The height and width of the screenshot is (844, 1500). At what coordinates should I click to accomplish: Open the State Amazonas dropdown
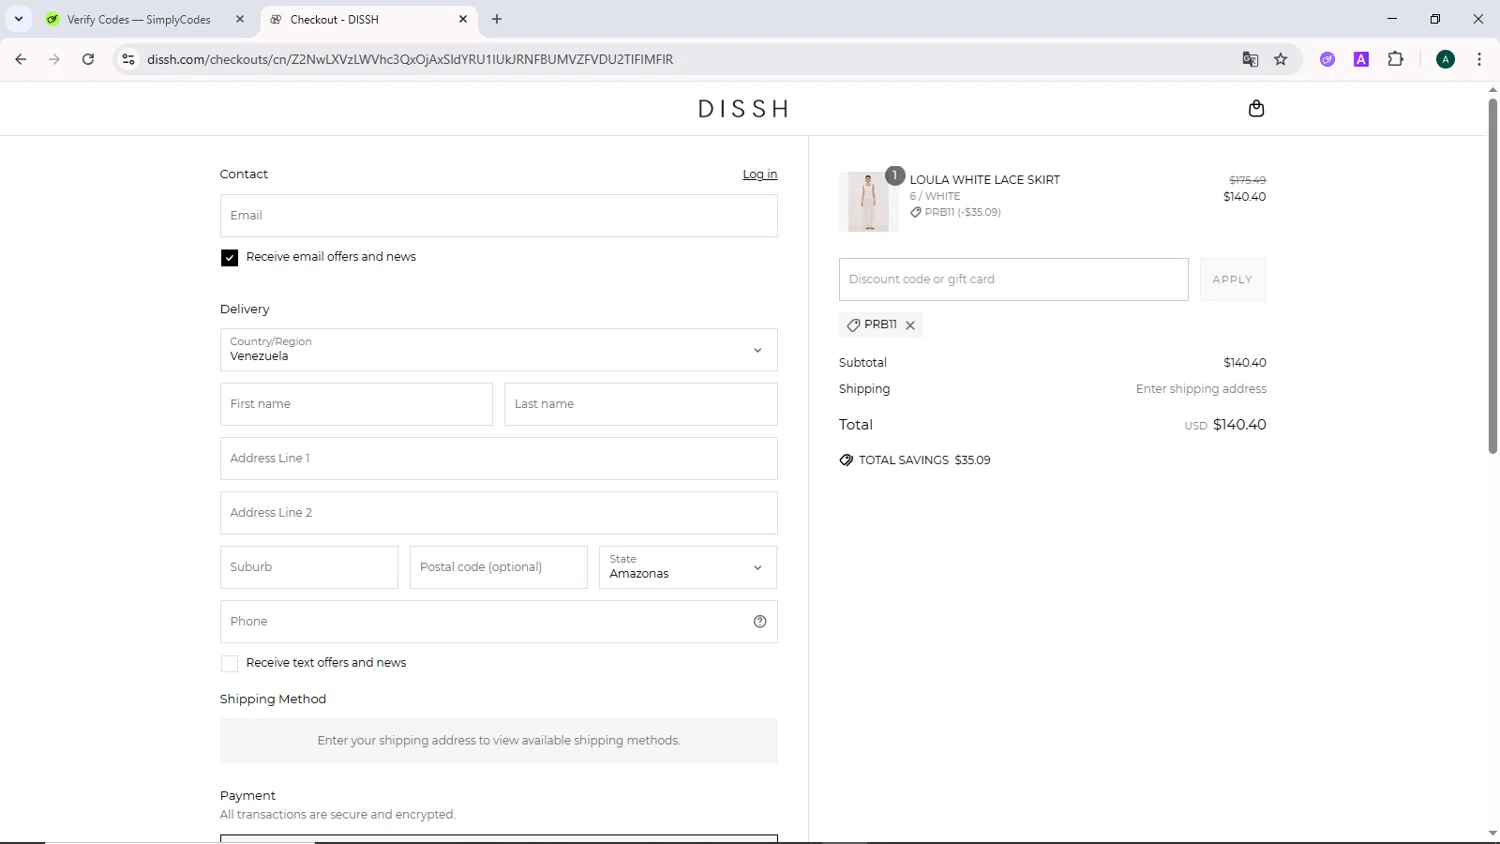(x=687, y=567)
